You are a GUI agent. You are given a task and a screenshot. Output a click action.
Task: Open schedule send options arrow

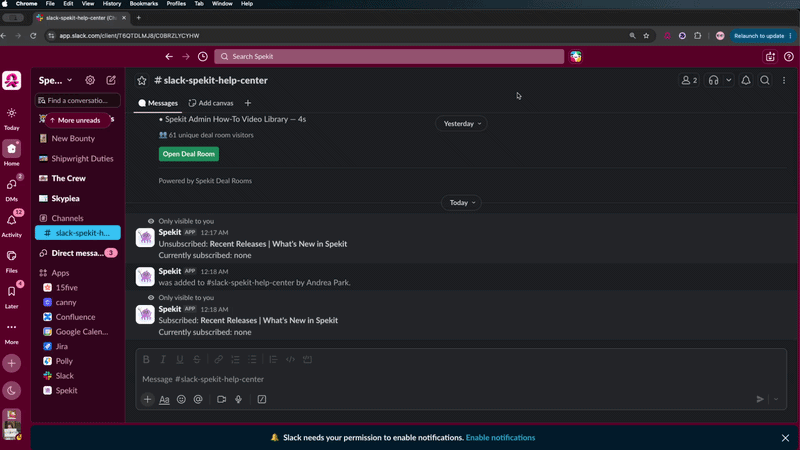pyautogui.click(x=776, y=399)
